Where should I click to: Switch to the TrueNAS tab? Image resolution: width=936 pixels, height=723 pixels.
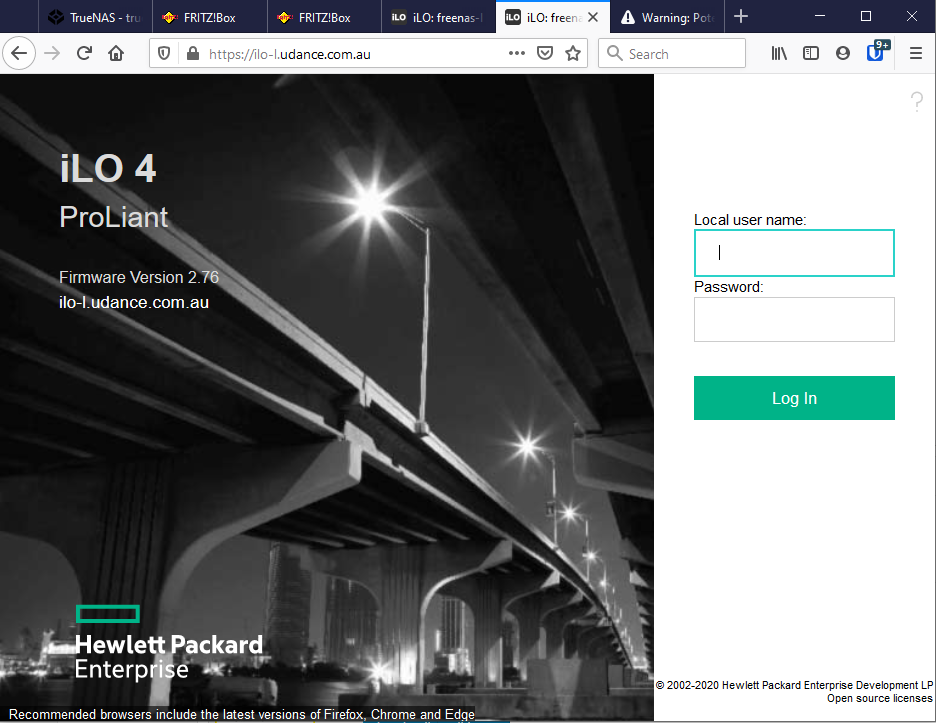coord(96,17)
